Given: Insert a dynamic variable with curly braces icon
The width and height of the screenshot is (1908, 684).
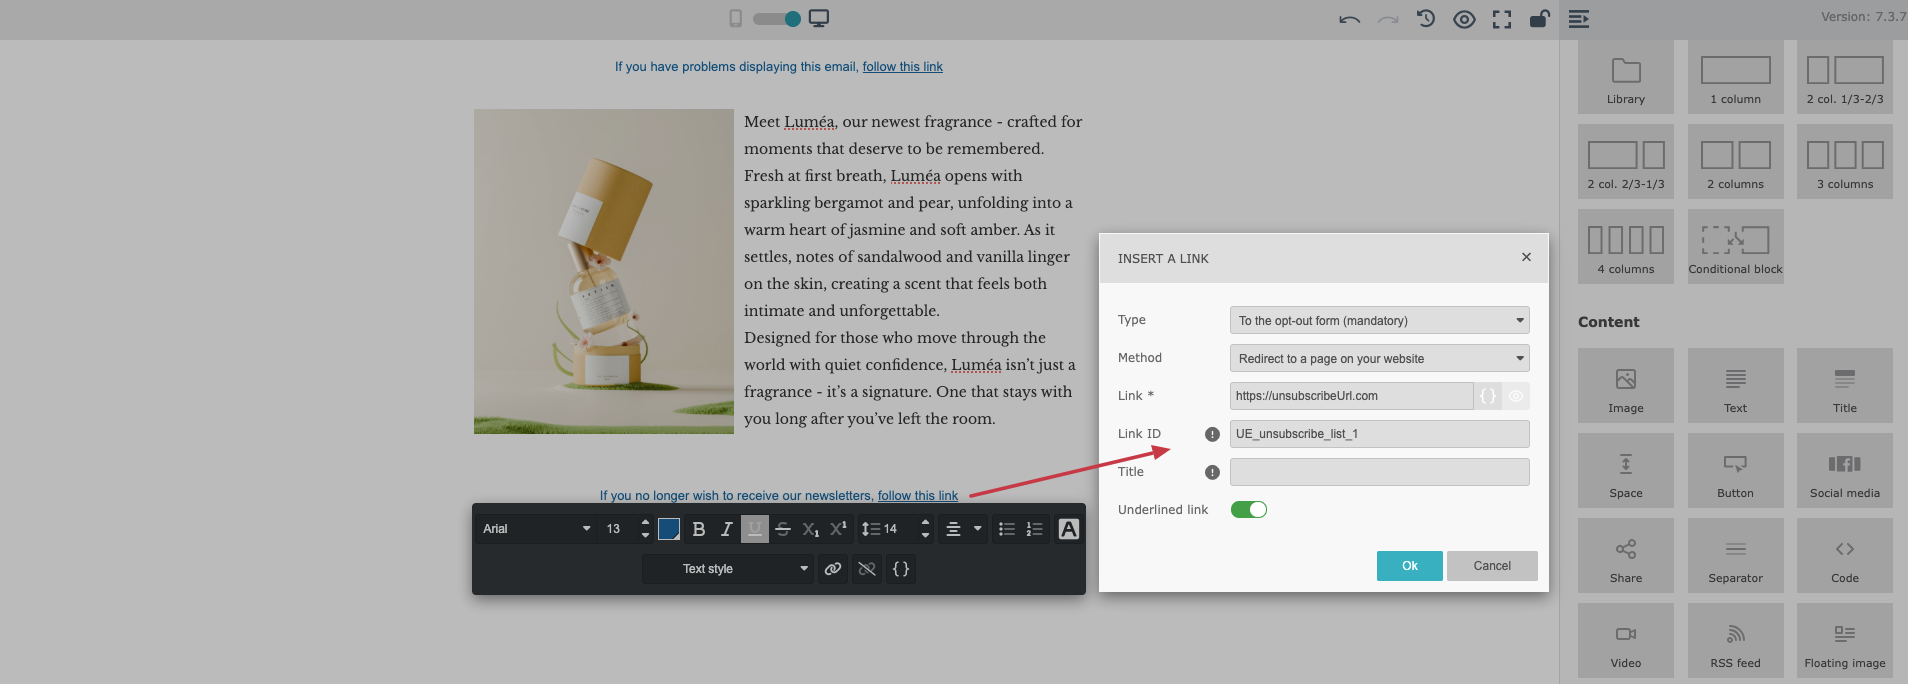Looking at the screenshot, I should 901,569.
